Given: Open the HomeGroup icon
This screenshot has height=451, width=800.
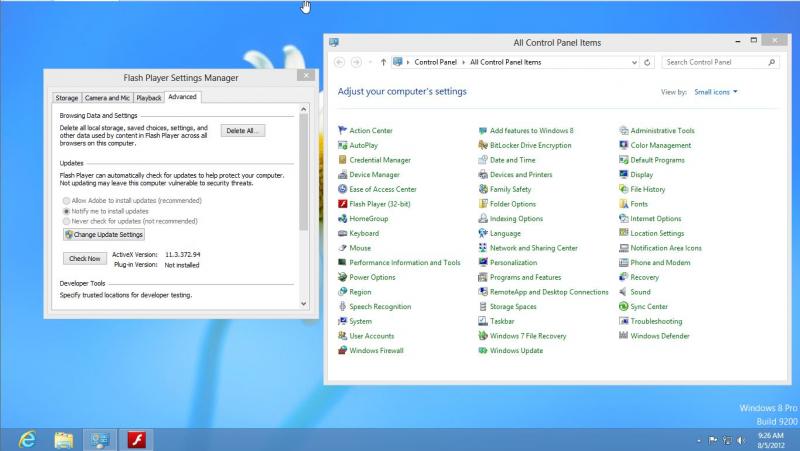Looking at the screenshot, I should [342, 218].
